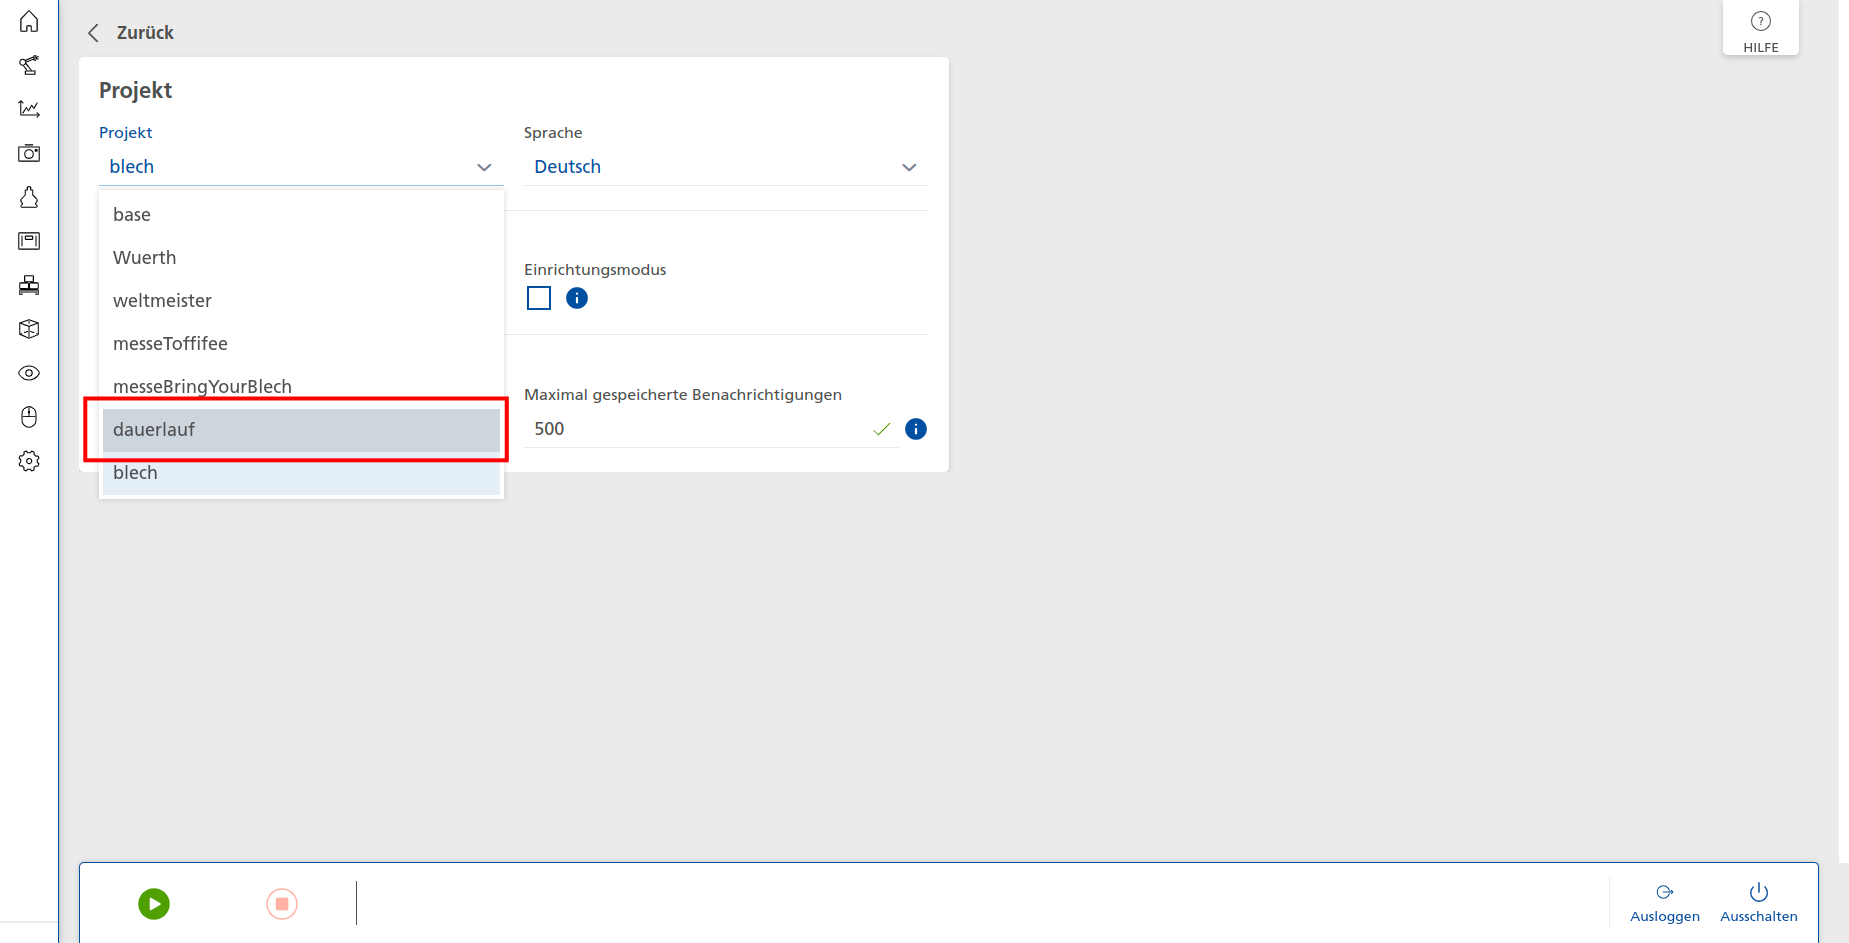Open the home page from the sidebar
The height and width of the screenshot is (943, 1849).
click(29, 21)
